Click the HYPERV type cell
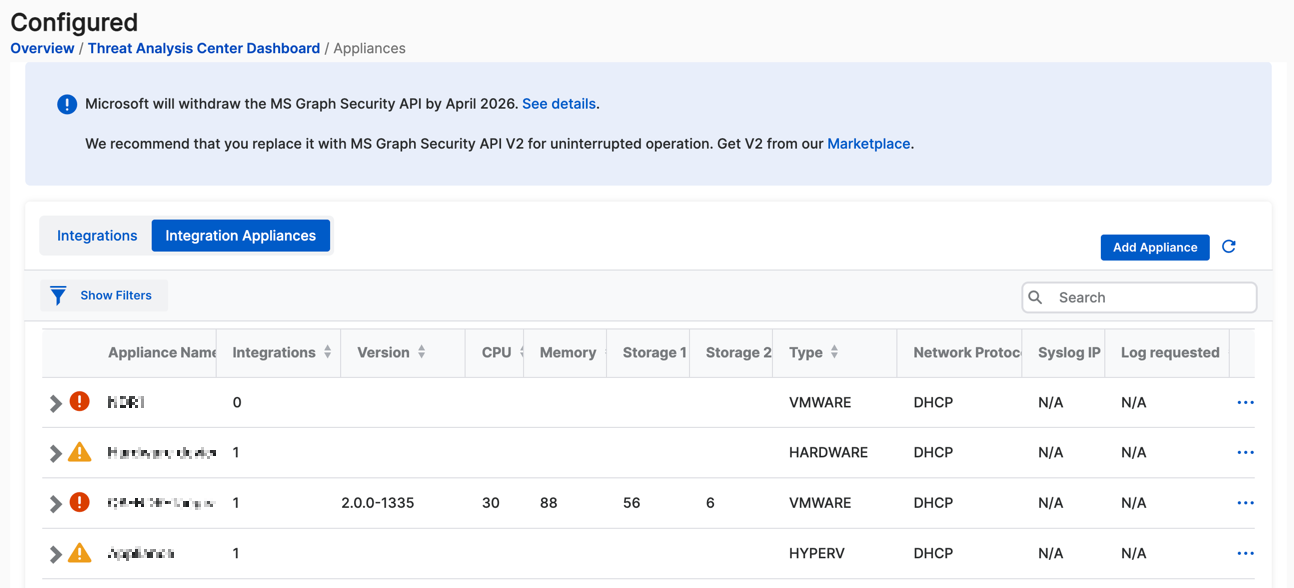Screen dimensions: 1294x588 tap(817, 553)
